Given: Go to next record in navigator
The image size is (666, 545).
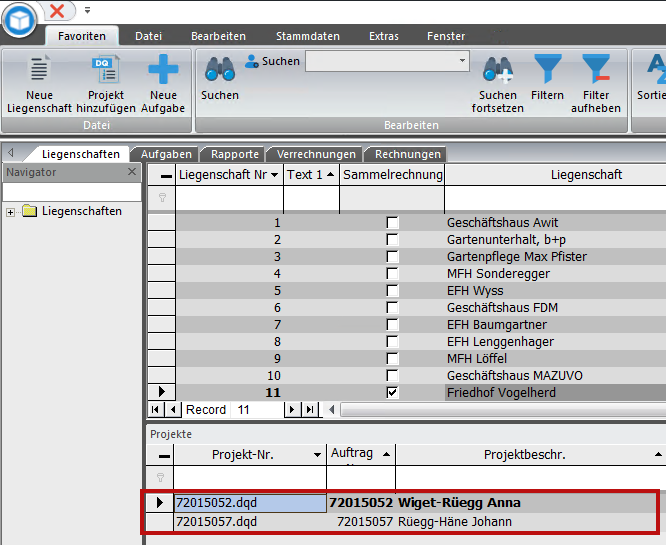Looking at the screenshot, I should click(x=292, y=410).
